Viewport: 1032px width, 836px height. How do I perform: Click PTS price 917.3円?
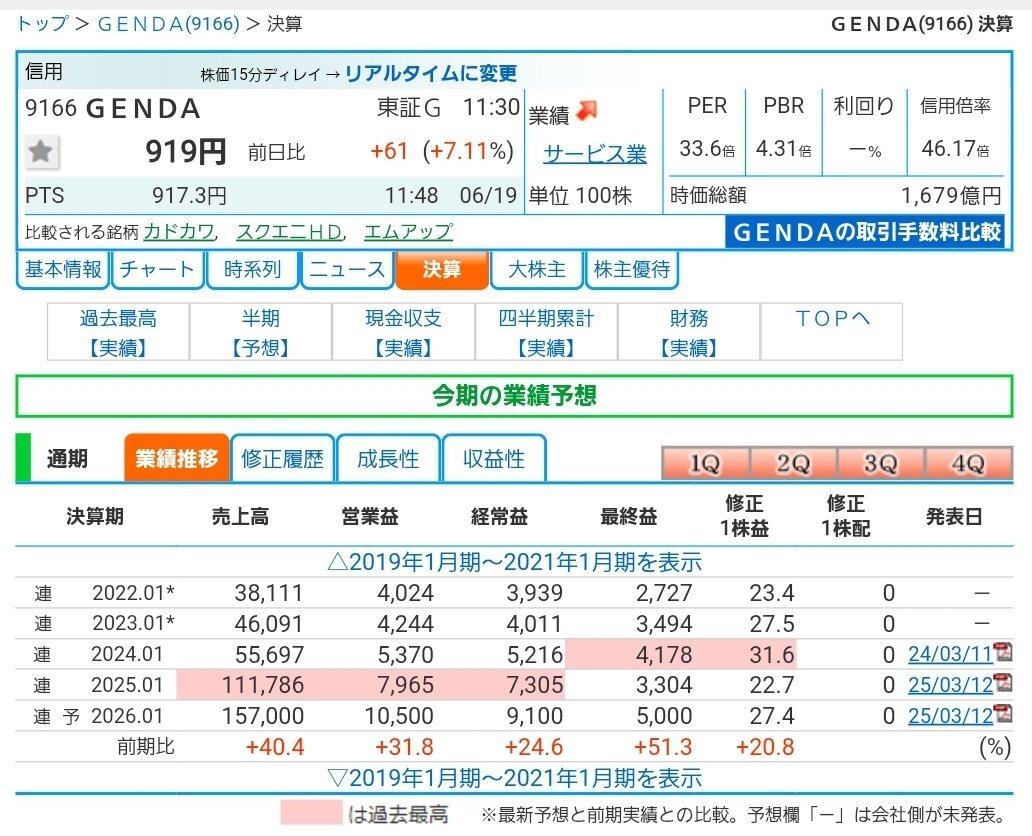(190, 196)
